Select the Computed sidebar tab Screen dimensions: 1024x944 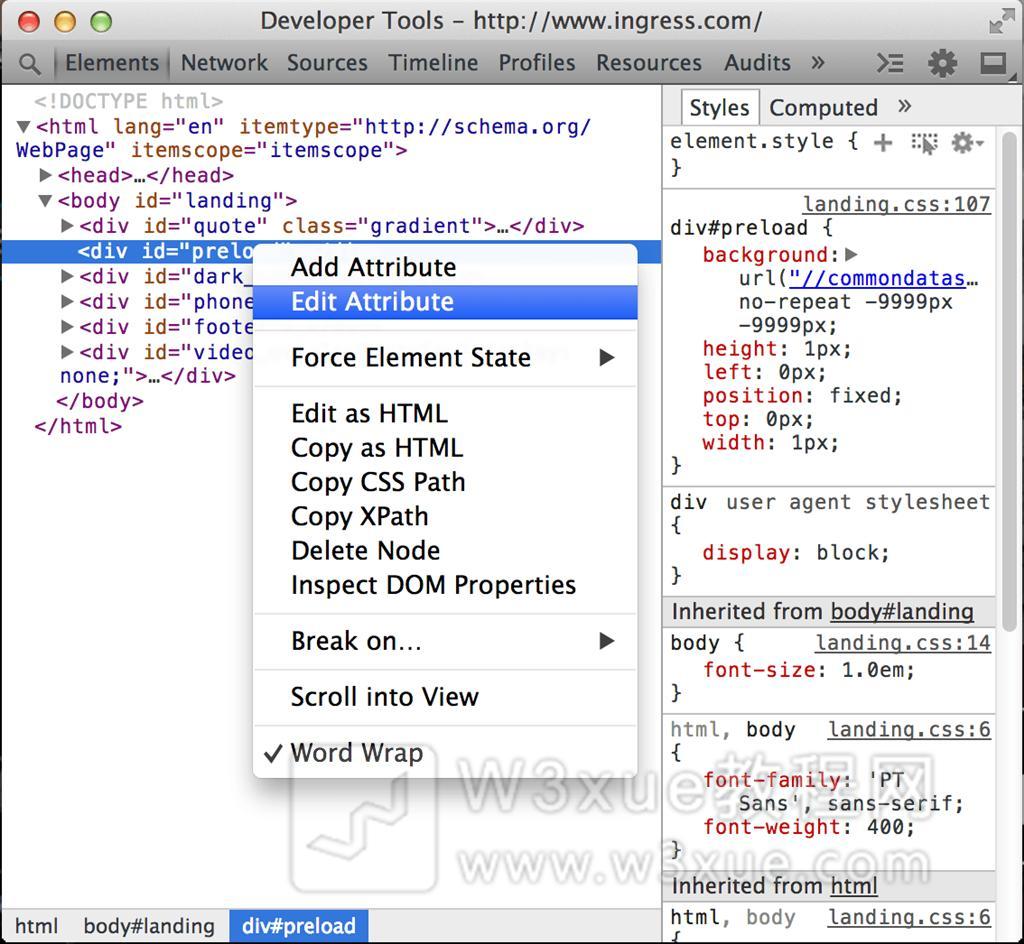[x=823, y=108]
